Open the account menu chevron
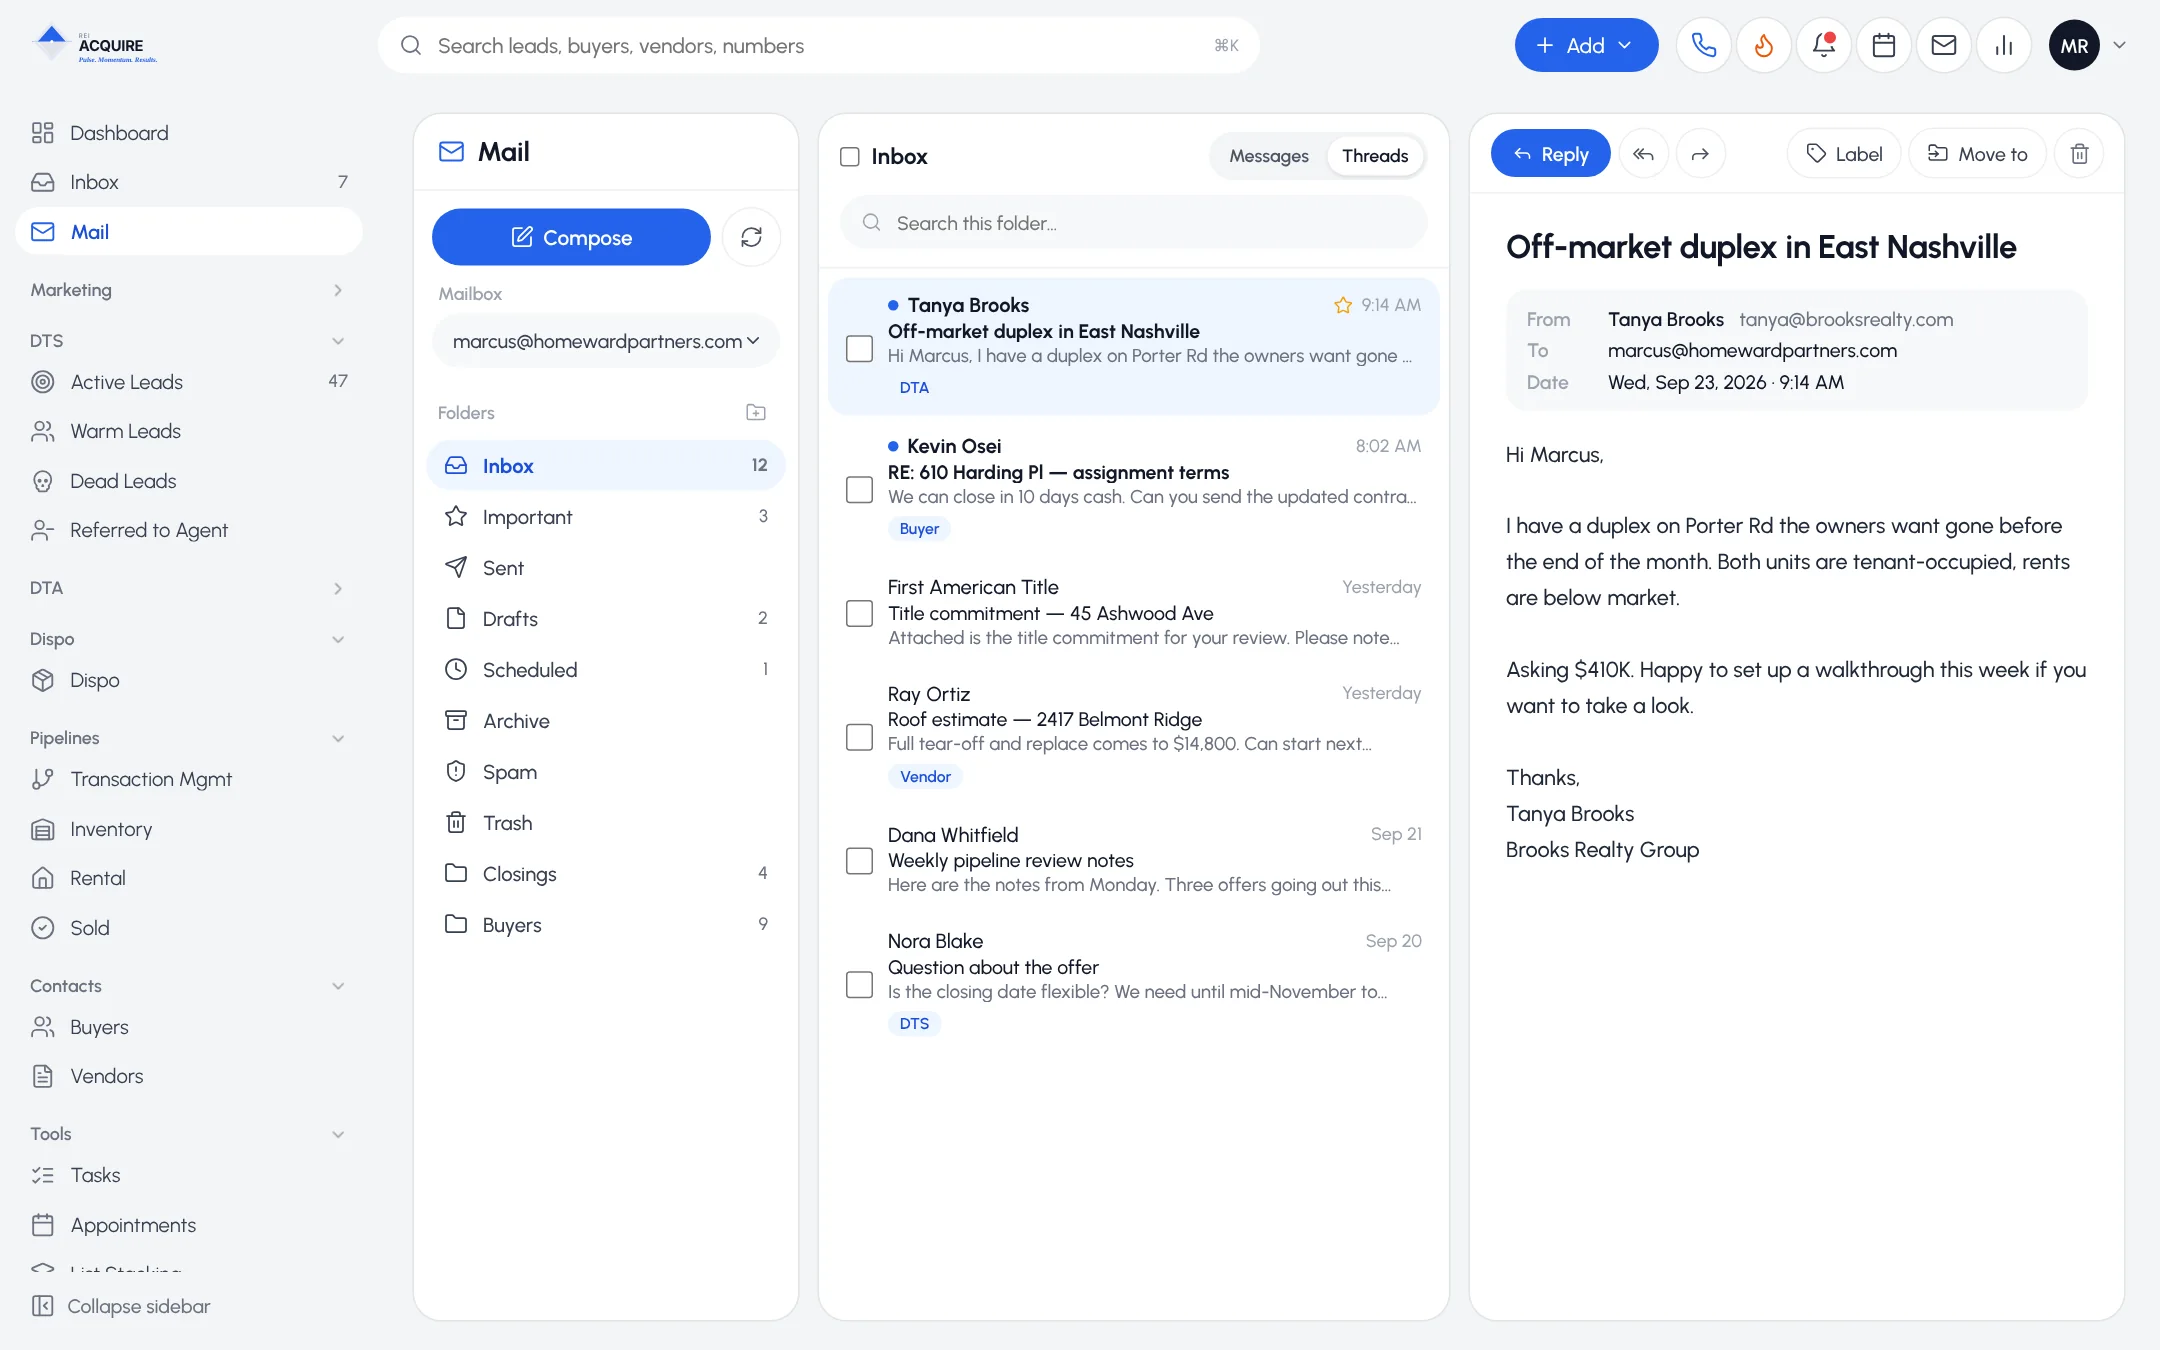 pos(2119,45)
